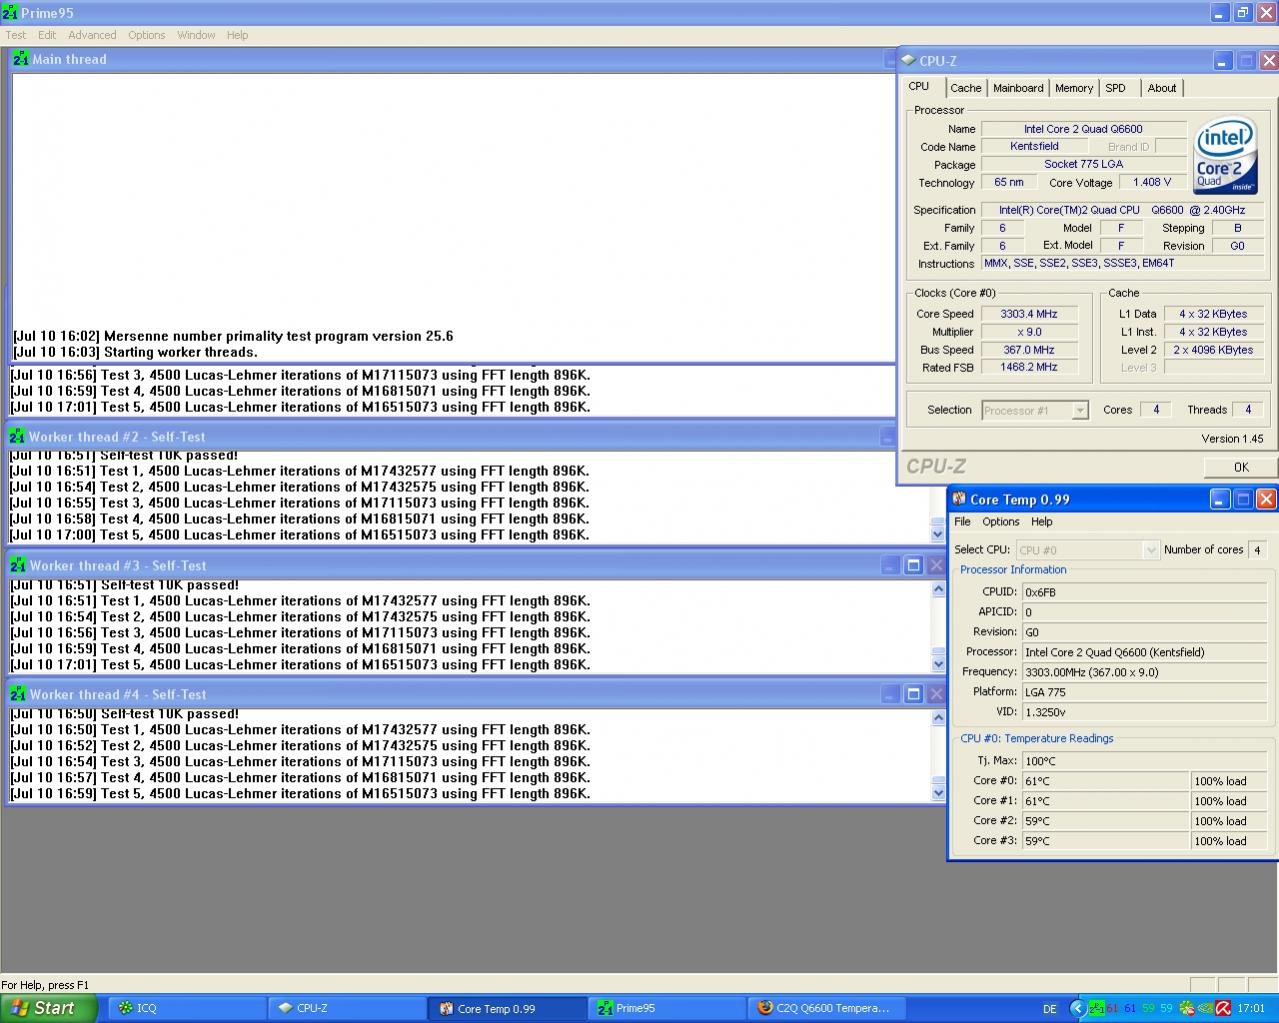Viewport: 1279px width, 1023px height.
Task: Click the blue 61 temperature tray icon
Action: click(1130, 1008)
